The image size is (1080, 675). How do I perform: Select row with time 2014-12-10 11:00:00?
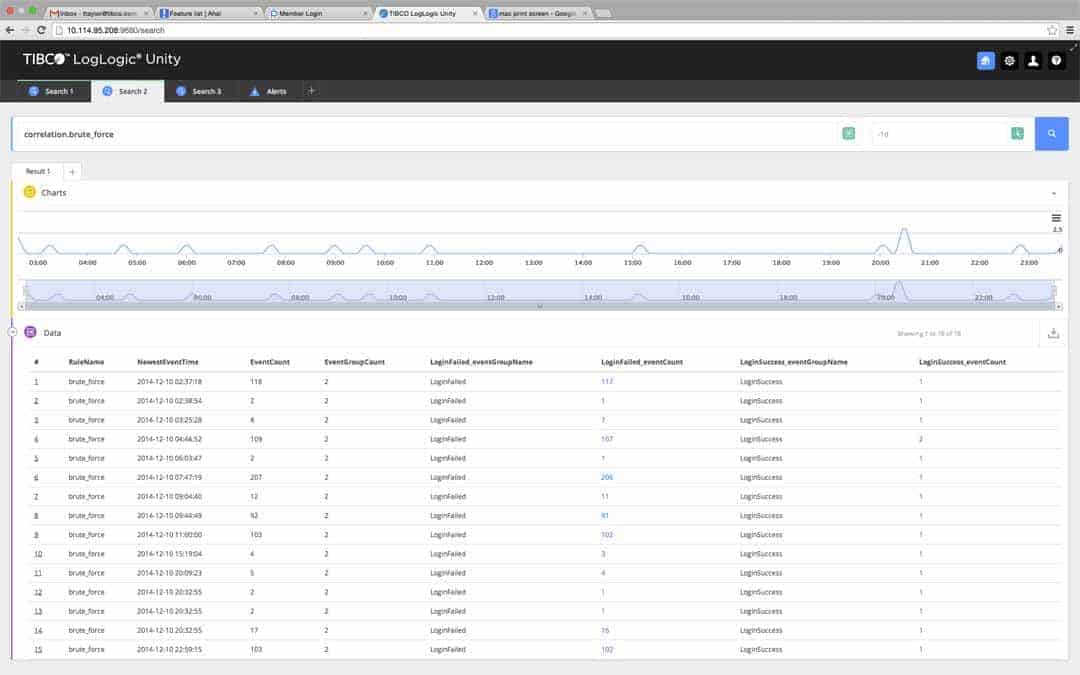(544, 534)
